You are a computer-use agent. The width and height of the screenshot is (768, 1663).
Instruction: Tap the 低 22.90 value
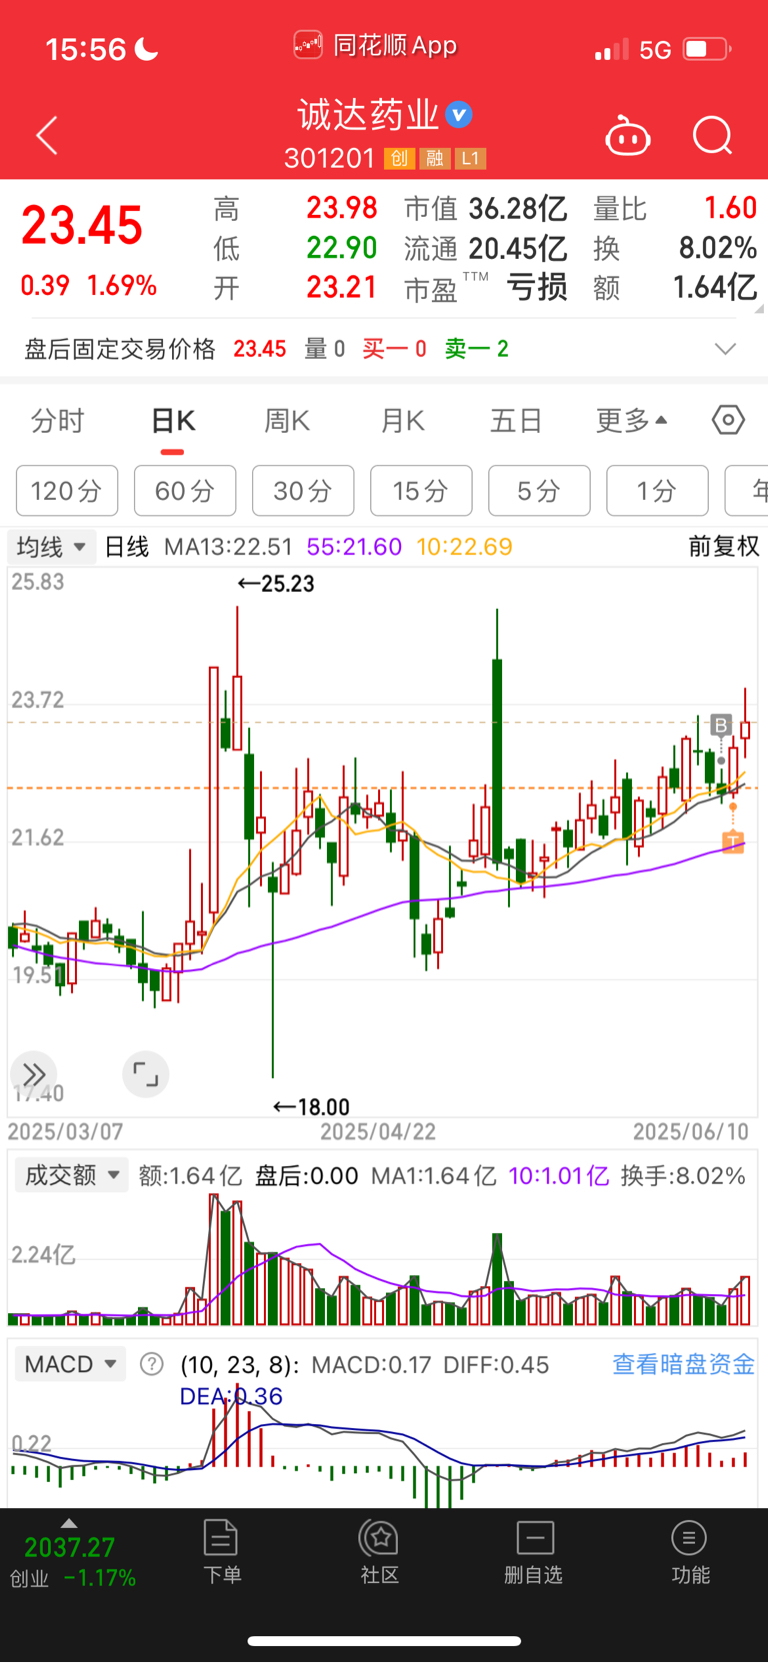point(295,248)
